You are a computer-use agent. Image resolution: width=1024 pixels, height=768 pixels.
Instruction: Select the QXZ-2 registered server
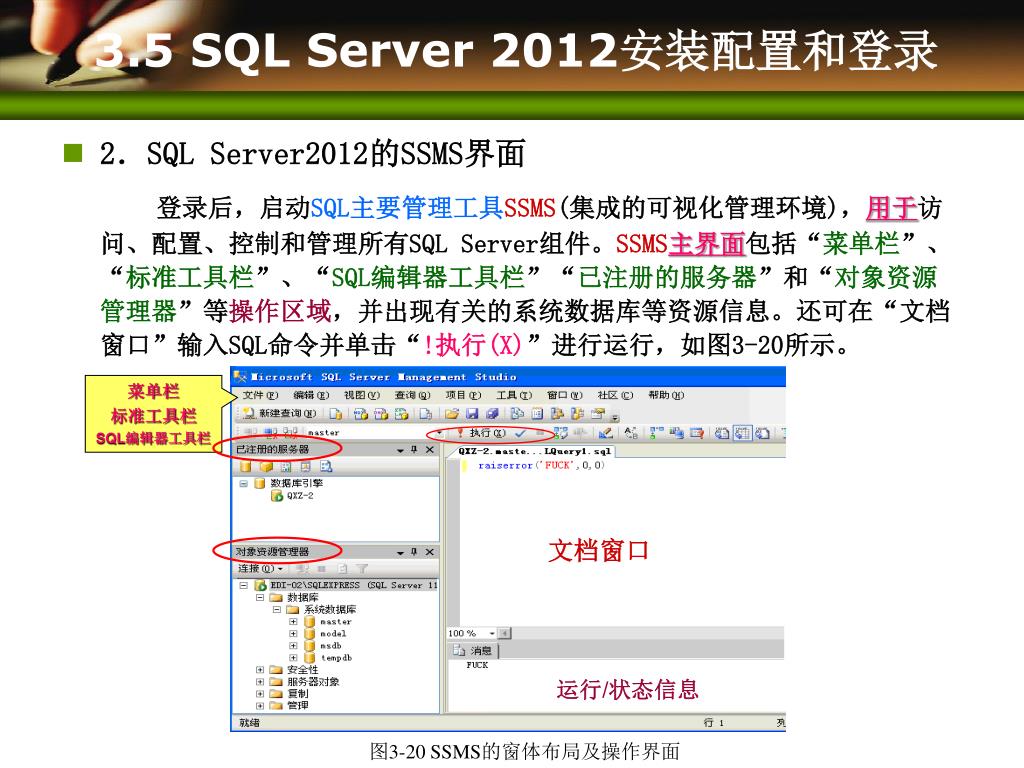293,496
